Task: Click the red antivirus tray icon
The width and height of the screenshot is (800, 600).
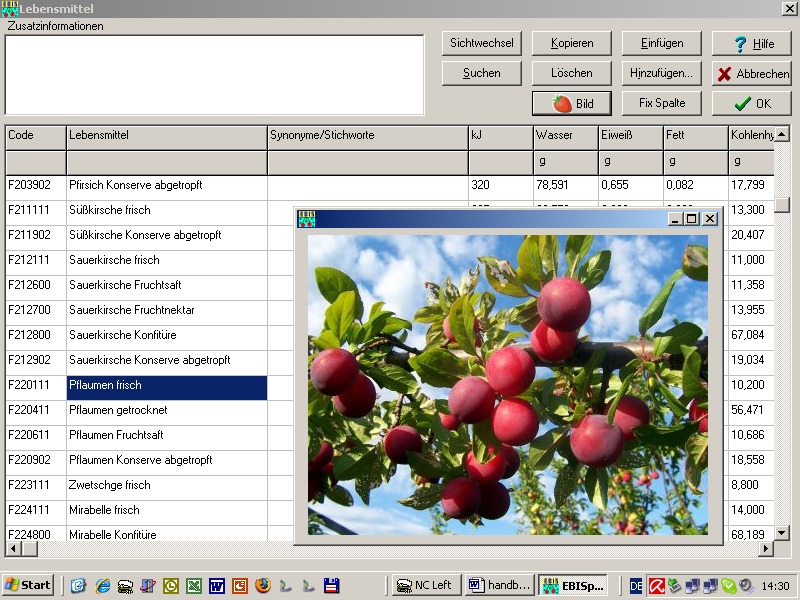Action: [x=657, y=585]
